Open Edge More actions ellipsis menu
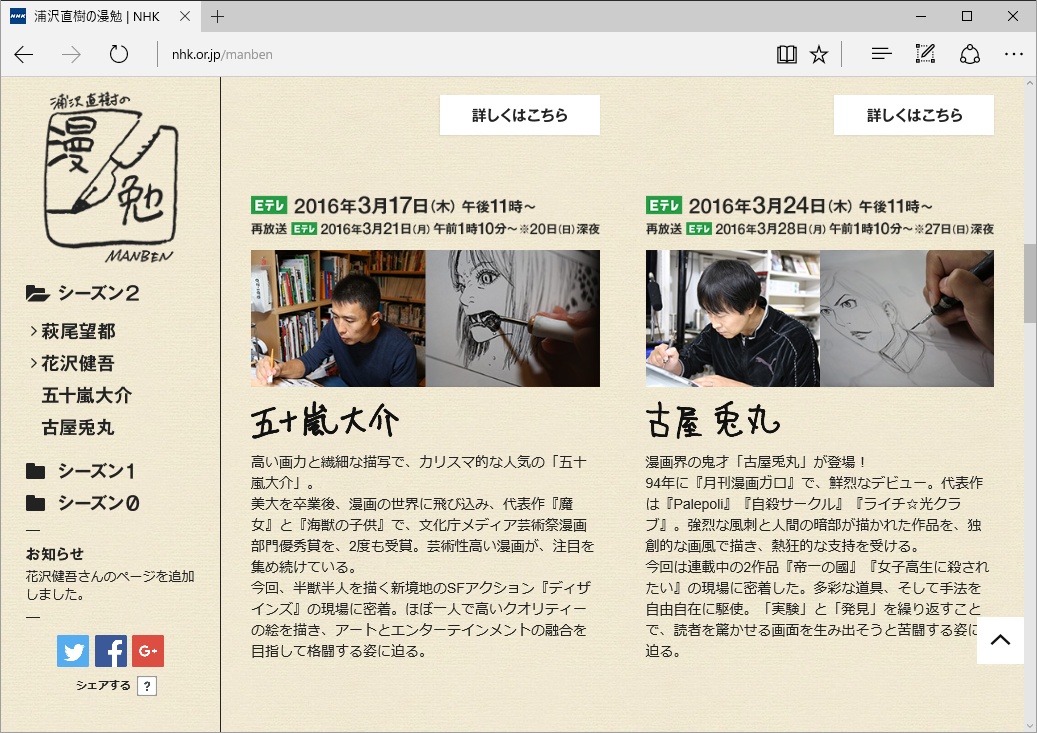 (1013, 54)
